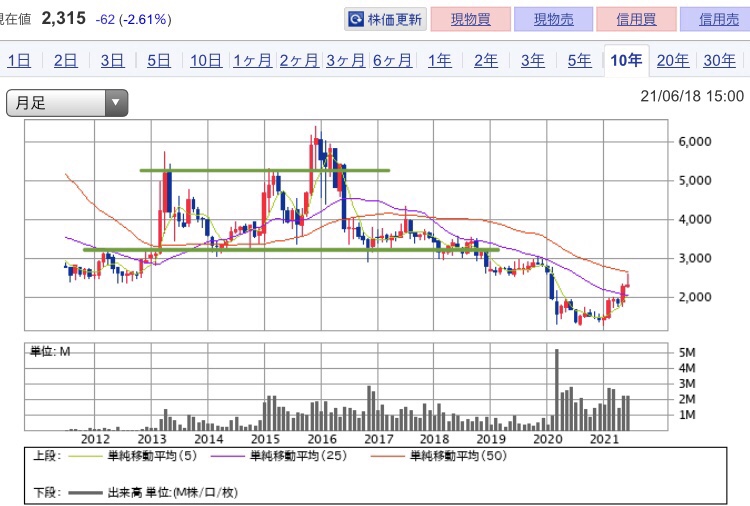The height and width of the screenshot is (506, 750).
Task: Open the 月足 candle interval dropdown
Action: click(x=67, y=103)
